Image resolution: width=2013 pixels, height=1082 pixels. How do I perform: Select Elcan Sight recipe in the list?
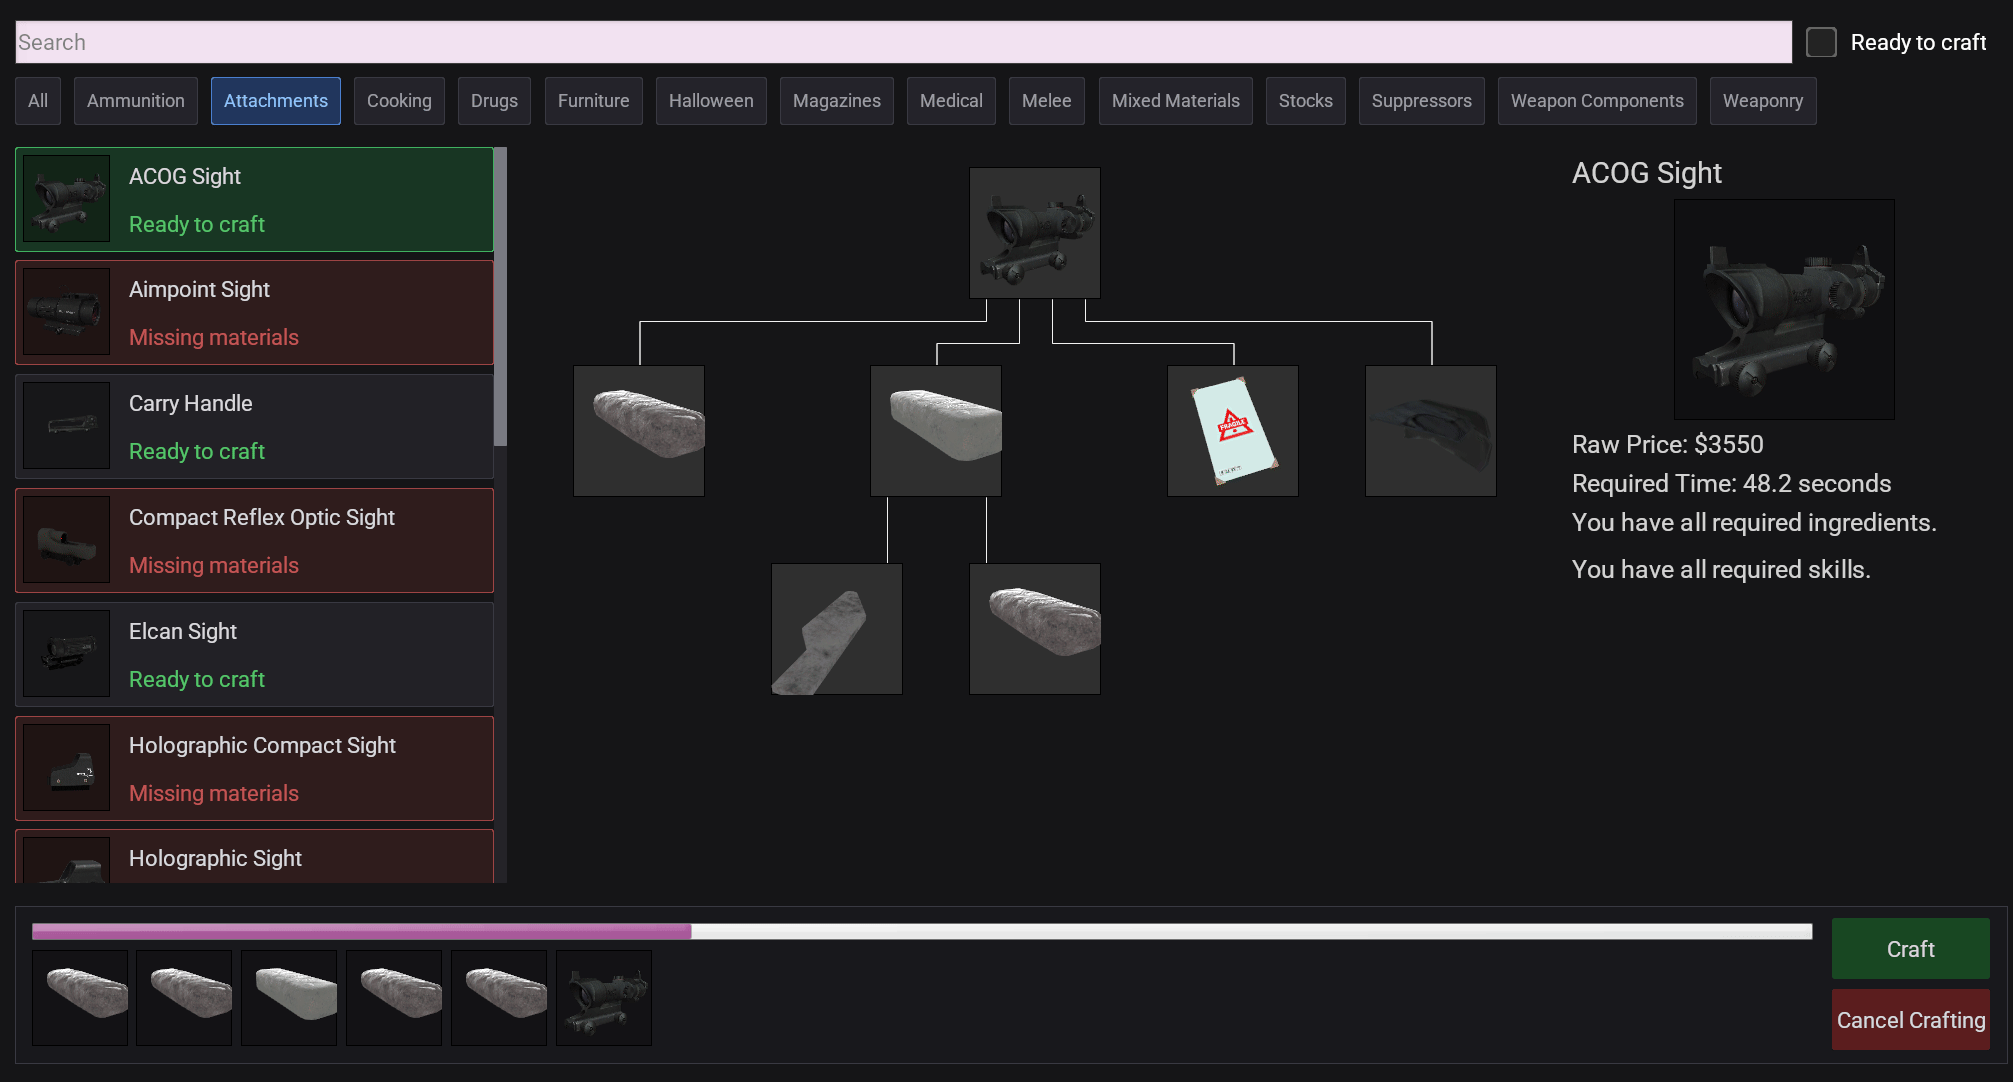click(254, 654)
